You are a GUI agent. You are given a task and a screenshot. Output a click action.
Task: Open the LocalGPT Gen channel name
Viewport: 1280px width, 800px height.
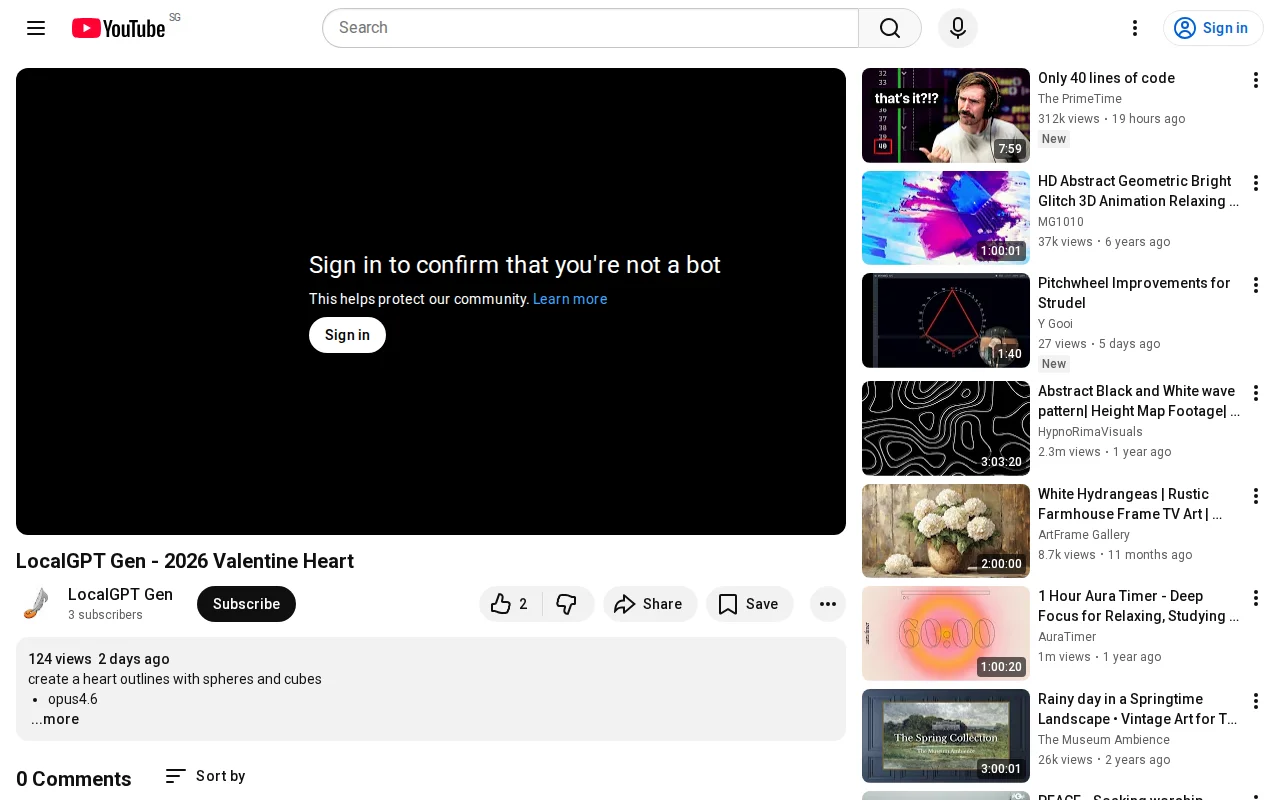pos(120,594)
